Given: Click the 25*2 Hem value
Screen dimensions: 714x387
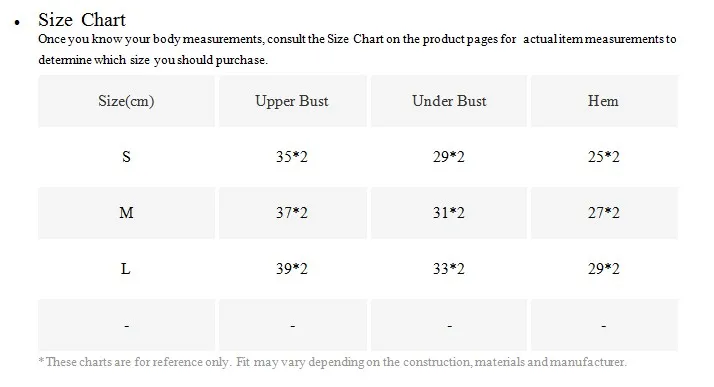Looking at the screenshot, I should (603, 157).
